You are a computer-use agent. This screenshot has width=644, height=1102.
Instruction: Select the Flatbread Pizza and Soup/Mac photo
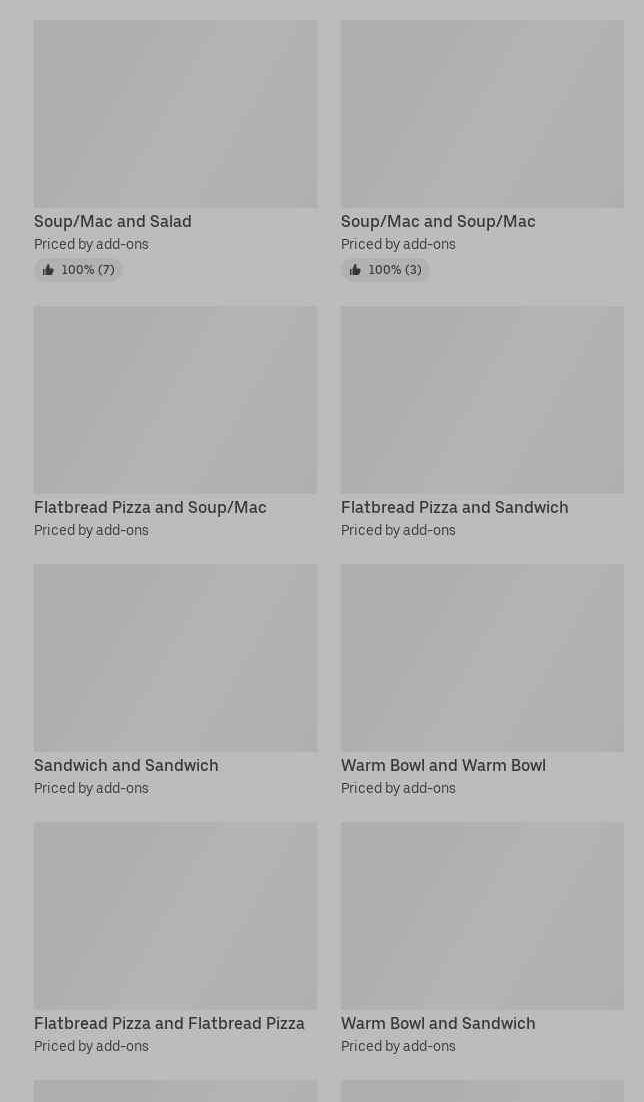[x=175, y=400]
